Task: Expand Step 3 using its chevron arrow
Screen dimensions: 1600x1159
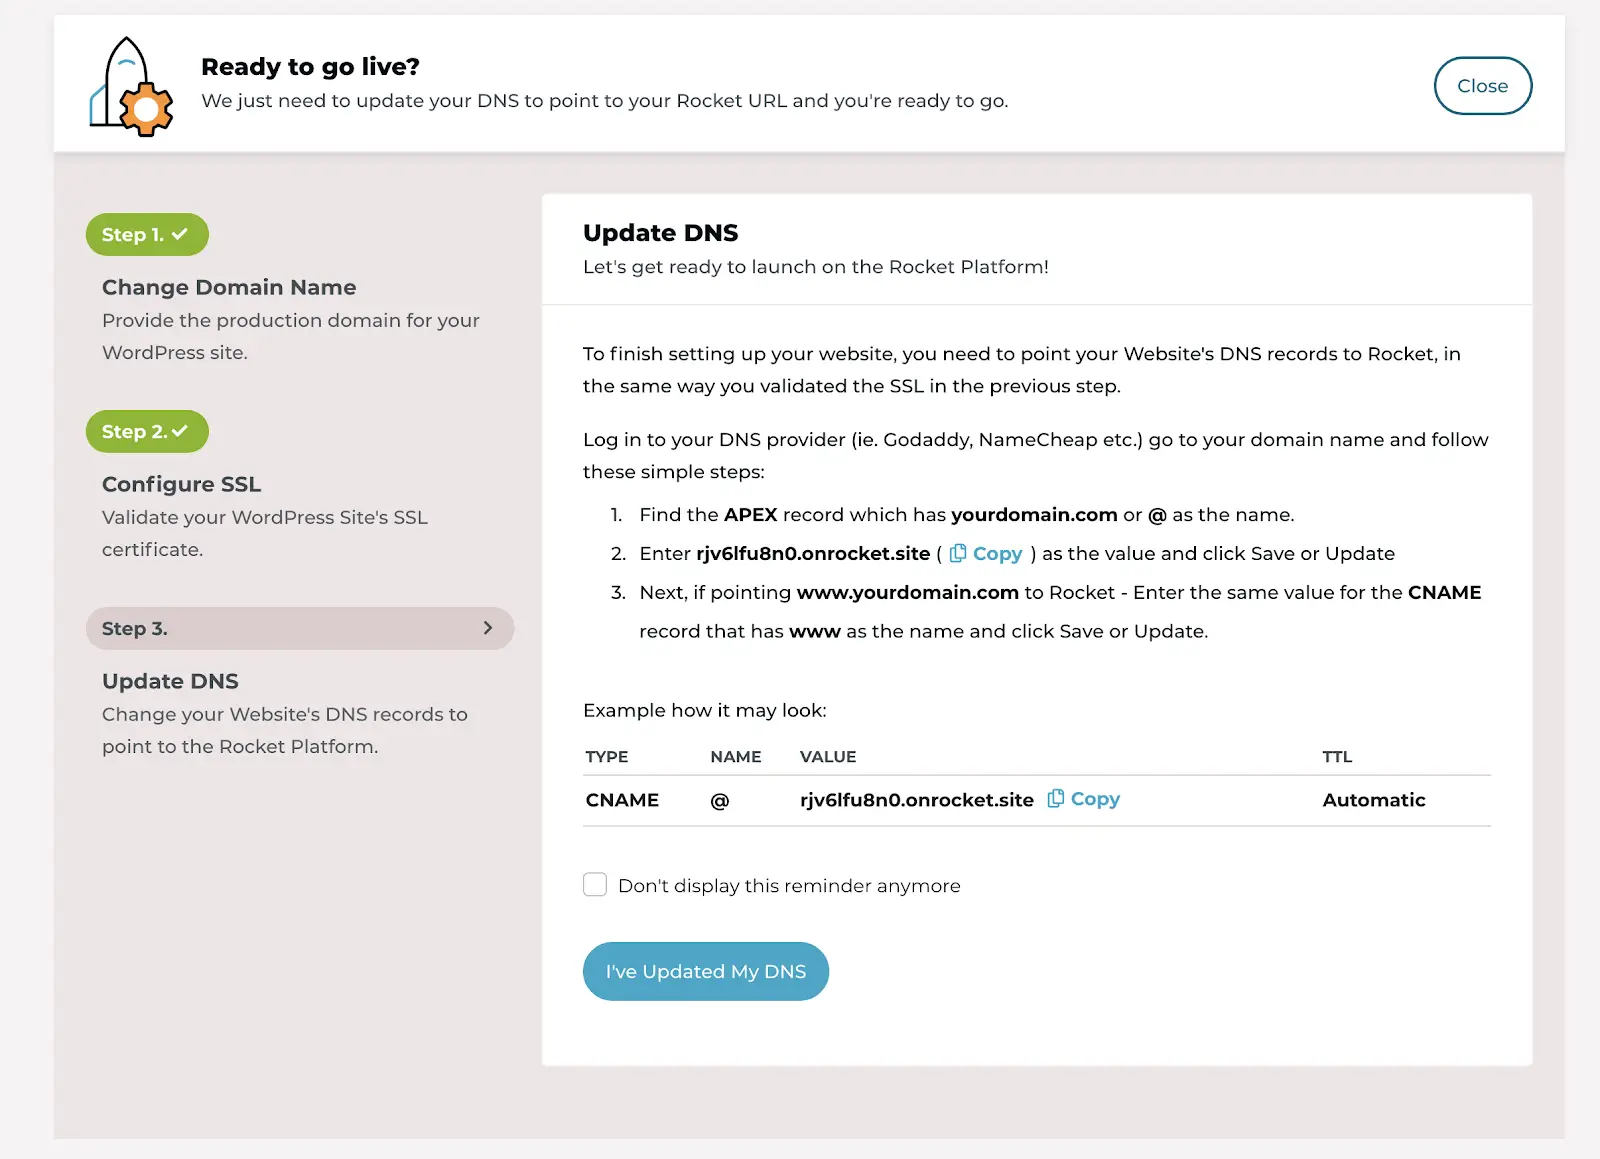Action: [488, 628]
